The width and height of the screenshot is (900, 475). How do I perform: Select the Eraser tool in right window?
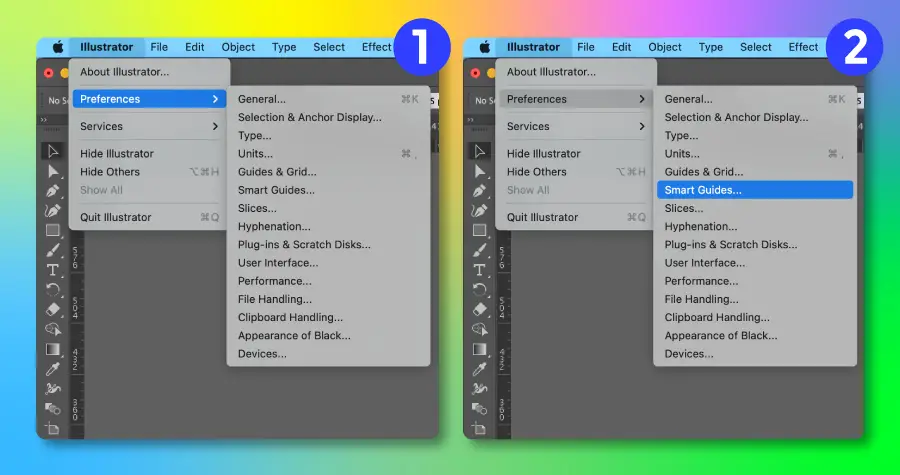pyautogui.click(x=480, y=310)
